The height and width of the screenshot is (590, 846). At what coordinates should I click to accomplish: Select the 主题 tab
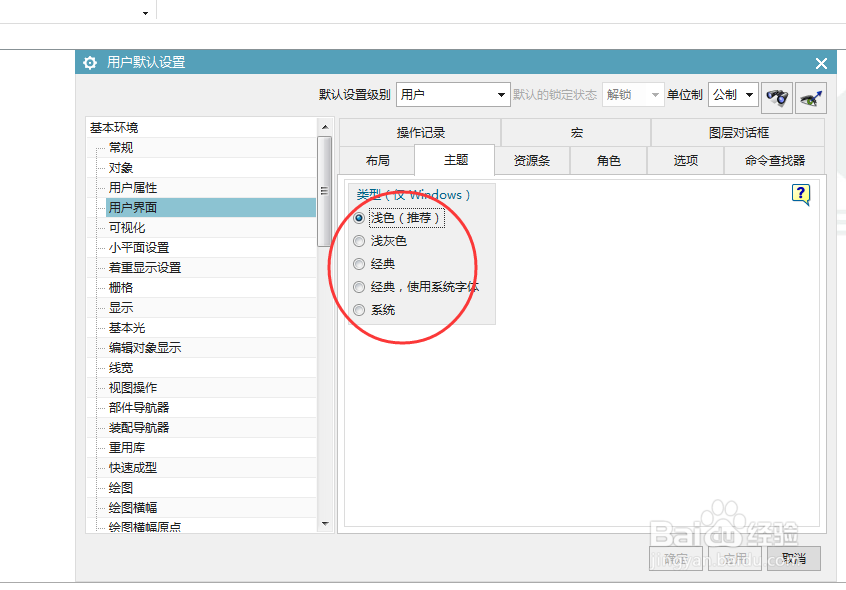pos(455,160)
